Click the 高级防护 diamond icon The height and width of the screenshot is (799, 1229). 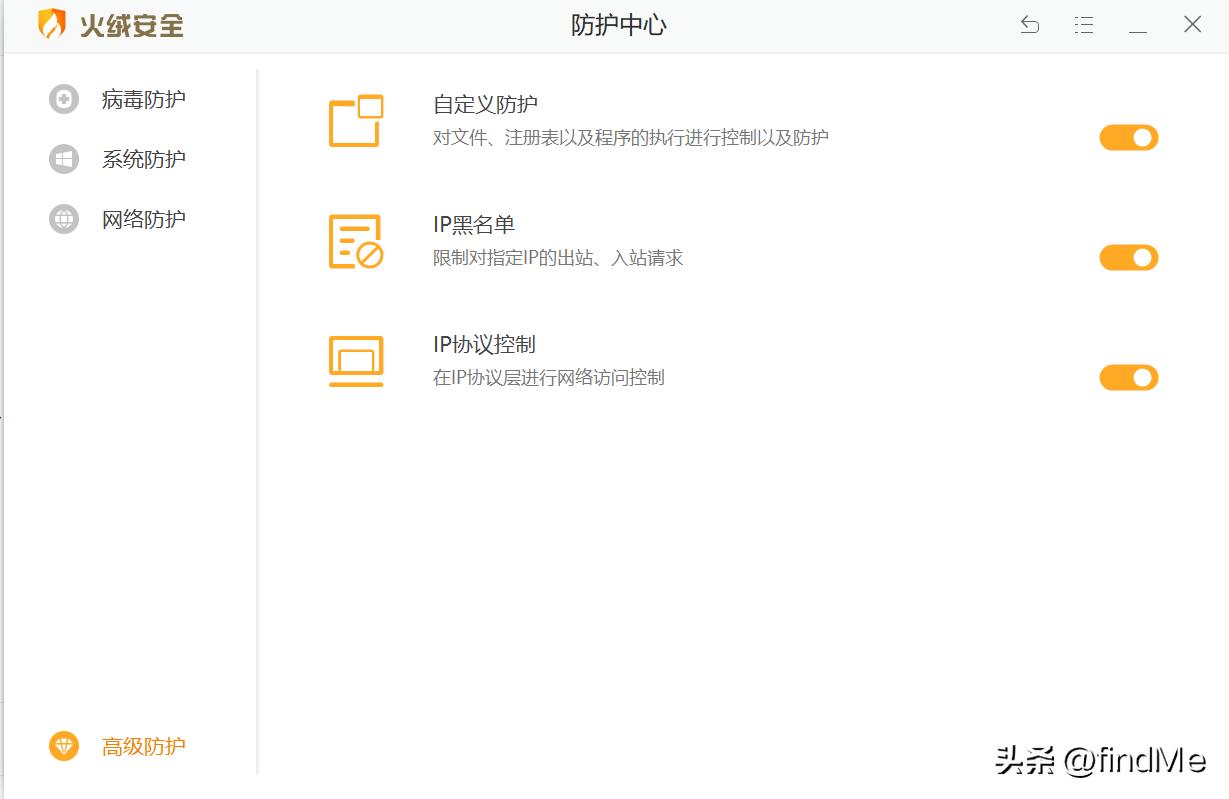[x=62, y=746]
